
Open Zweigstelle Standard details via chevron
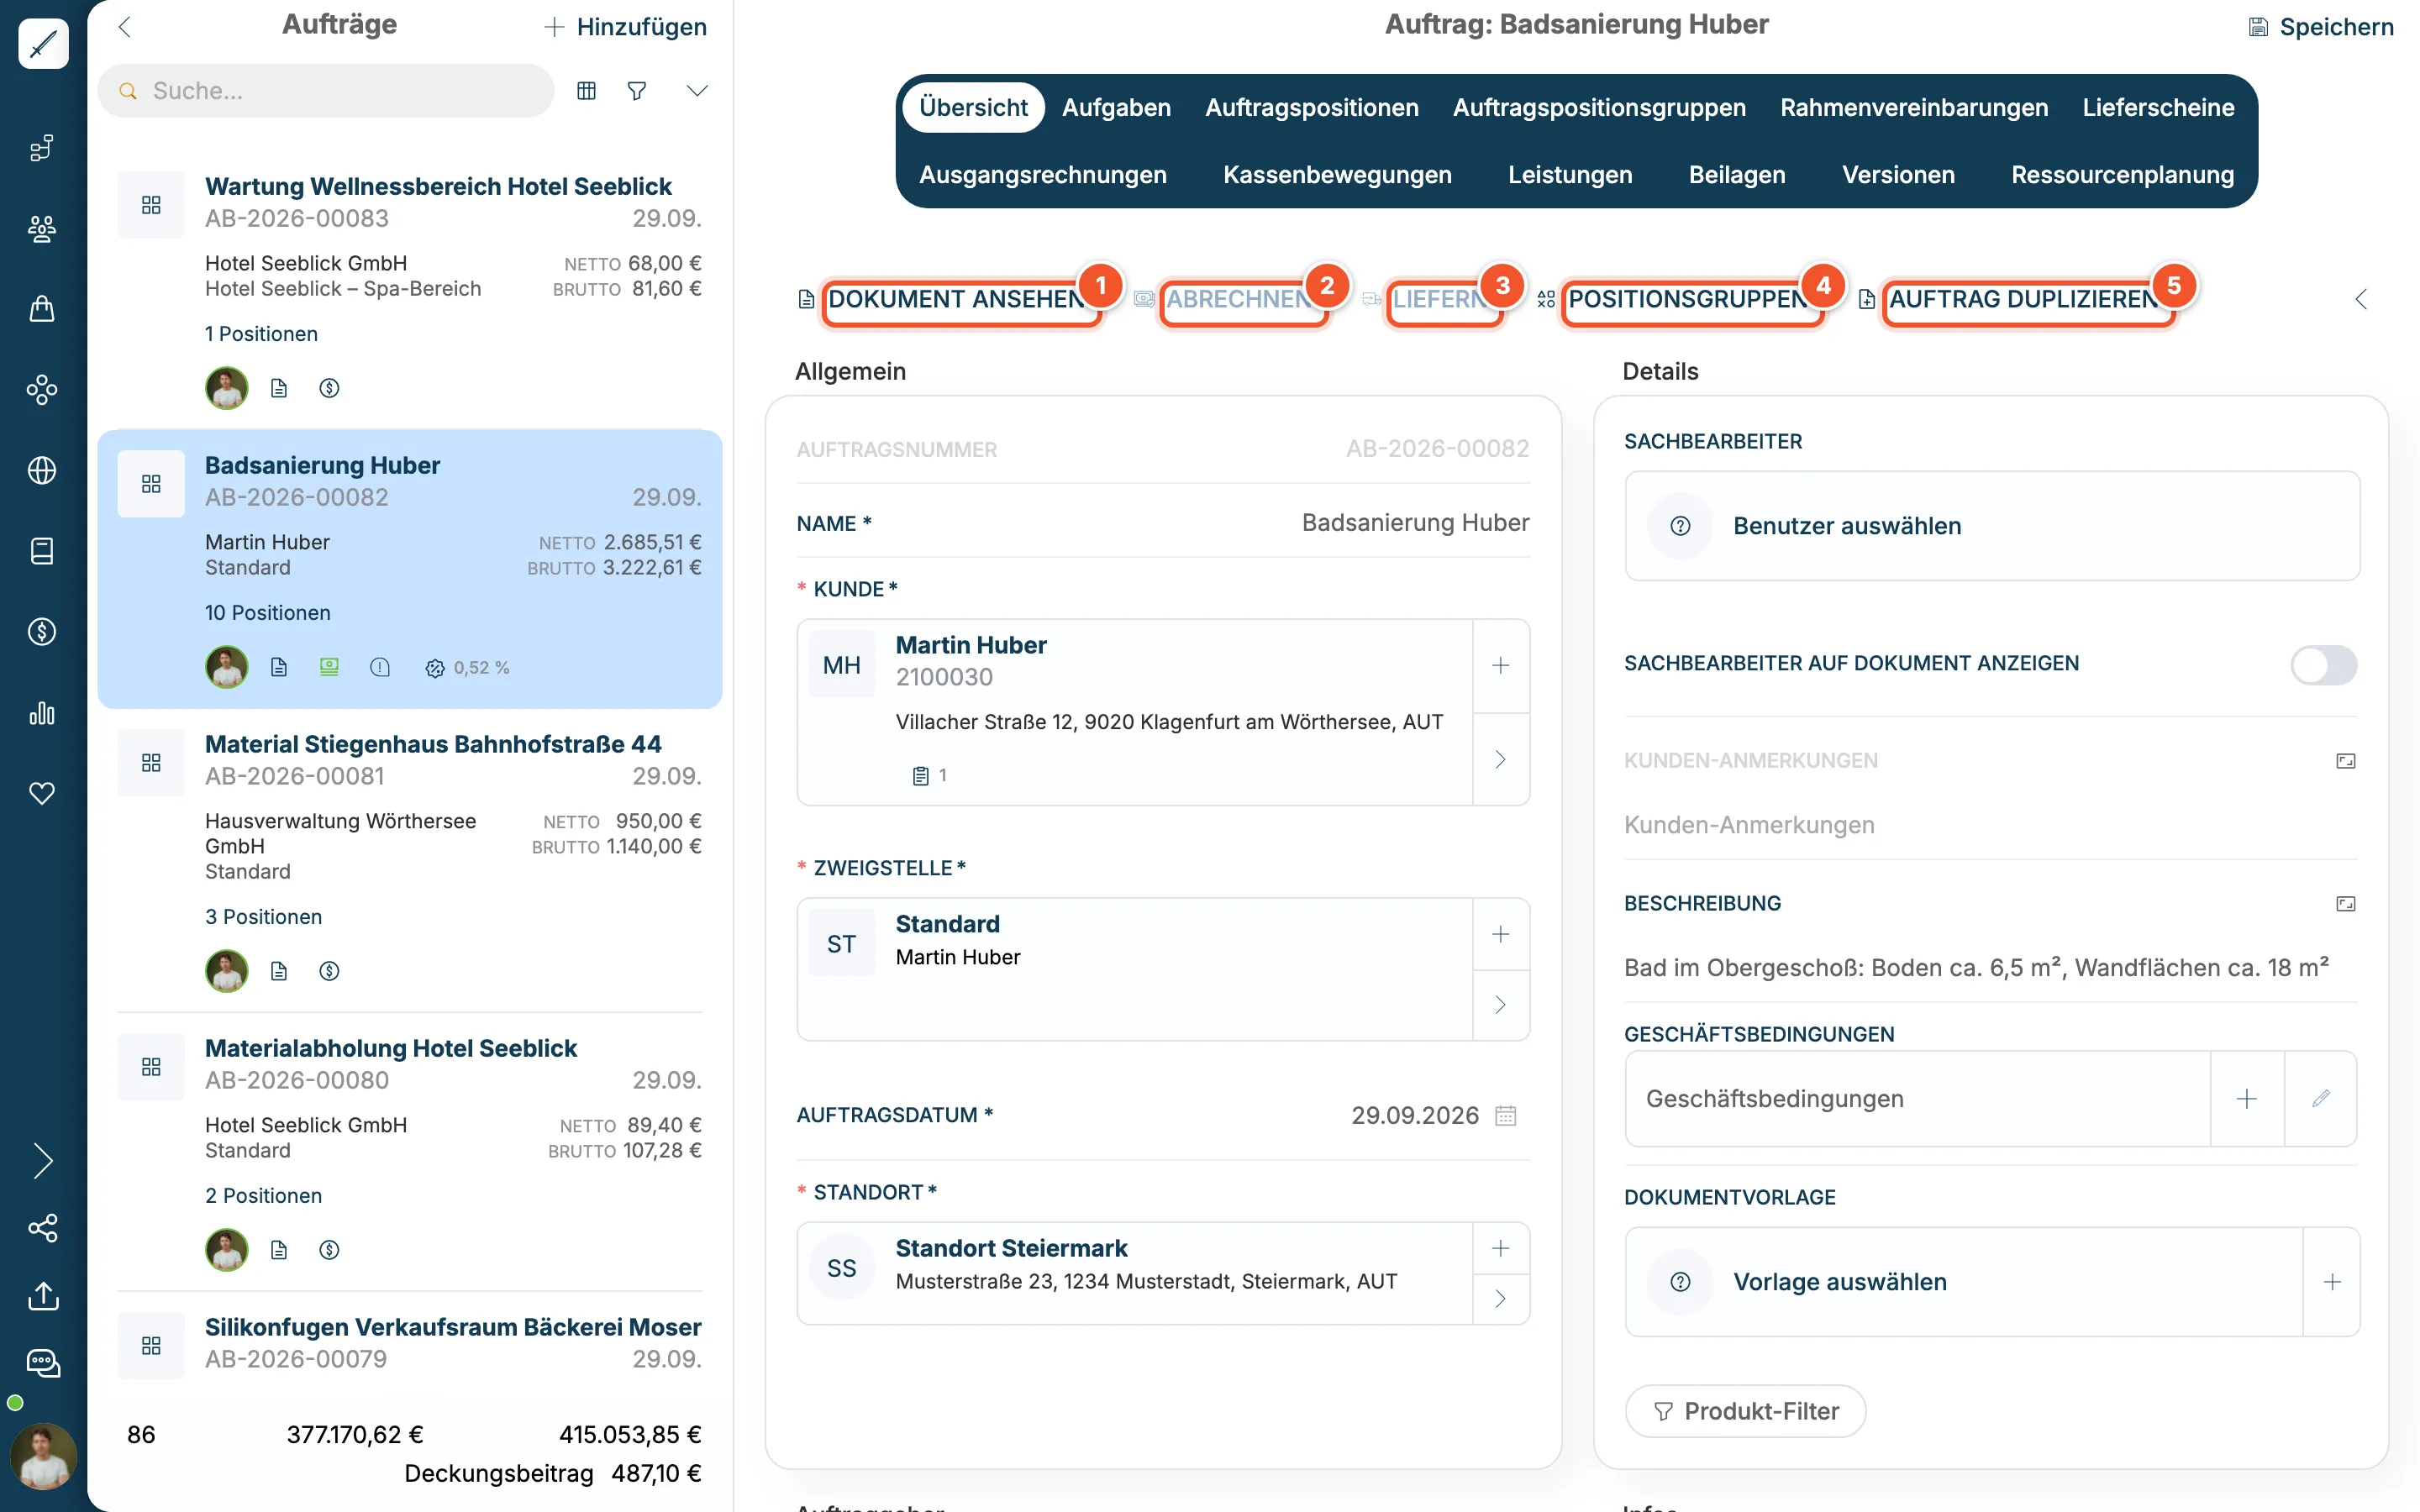coord(1500,1004)
